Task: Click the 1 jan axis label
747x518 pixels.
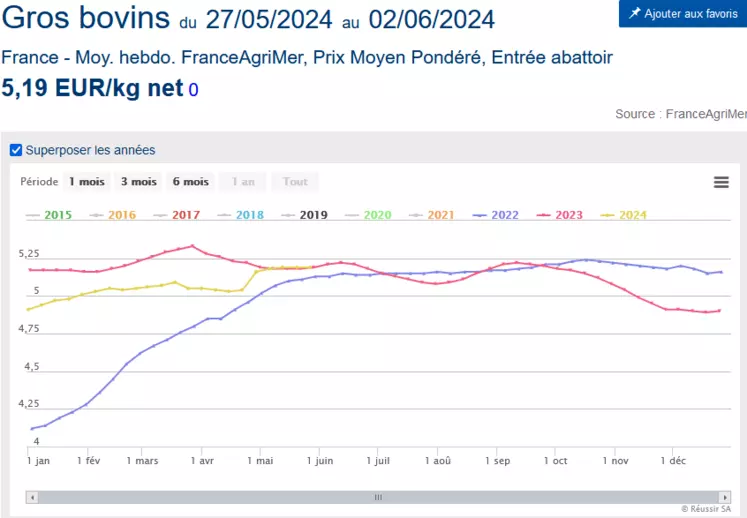Action: (38, 461)
